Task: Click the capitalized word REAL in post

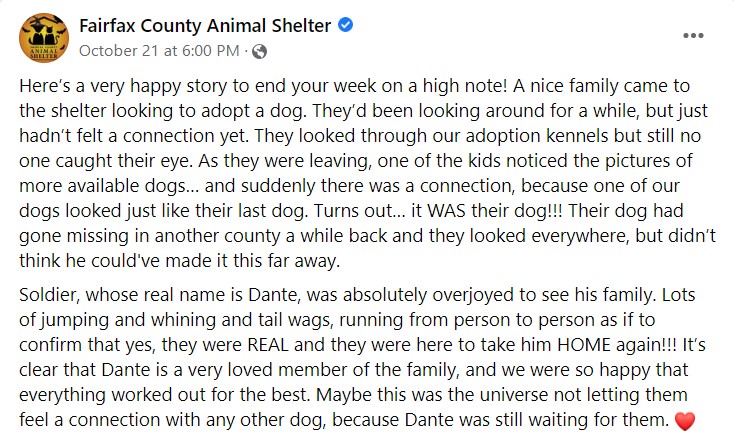Action: 268,345
